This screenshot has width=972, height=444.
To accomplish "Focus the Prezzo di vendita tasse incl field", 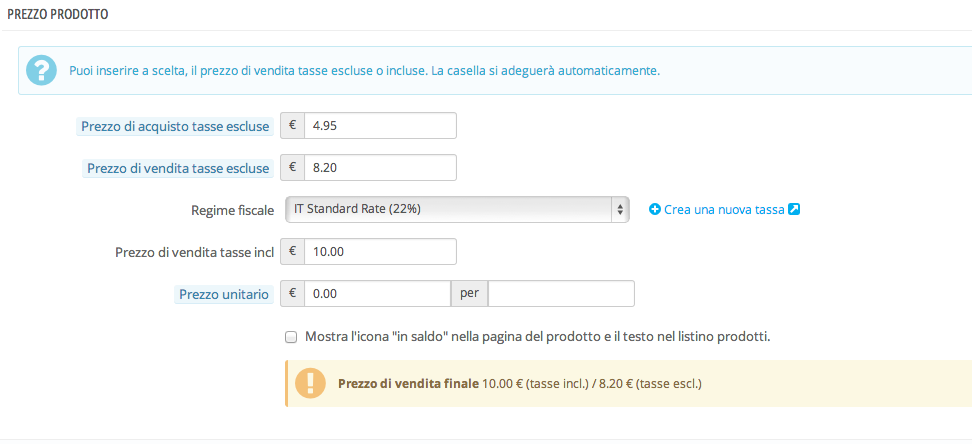I will (x=380, y=252).
